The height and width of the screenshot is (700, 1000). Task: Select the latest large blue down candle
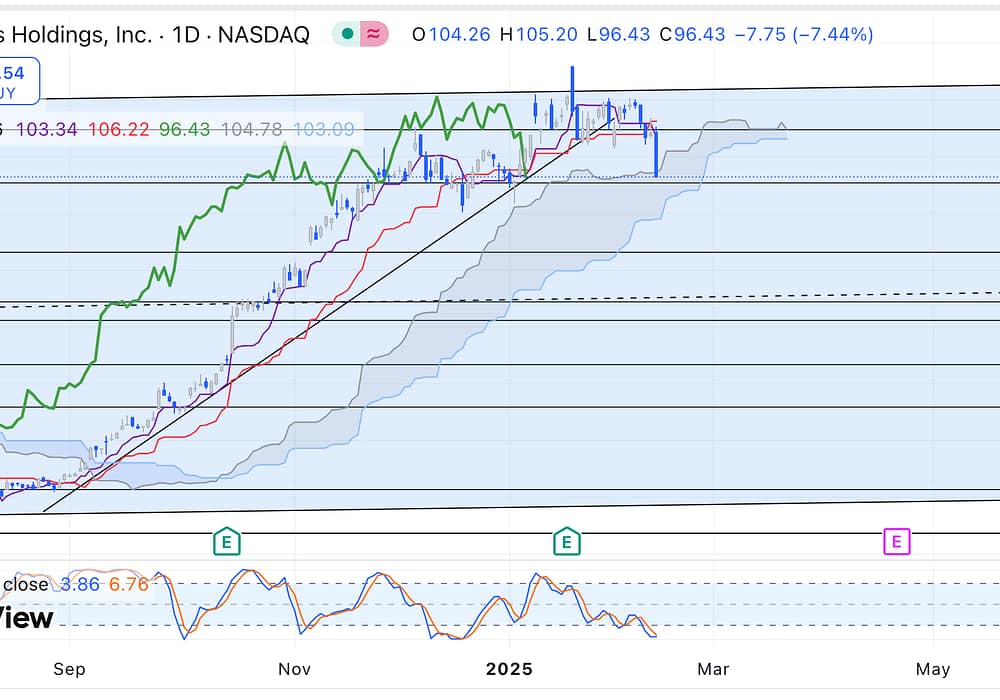[x=656, y=155]
